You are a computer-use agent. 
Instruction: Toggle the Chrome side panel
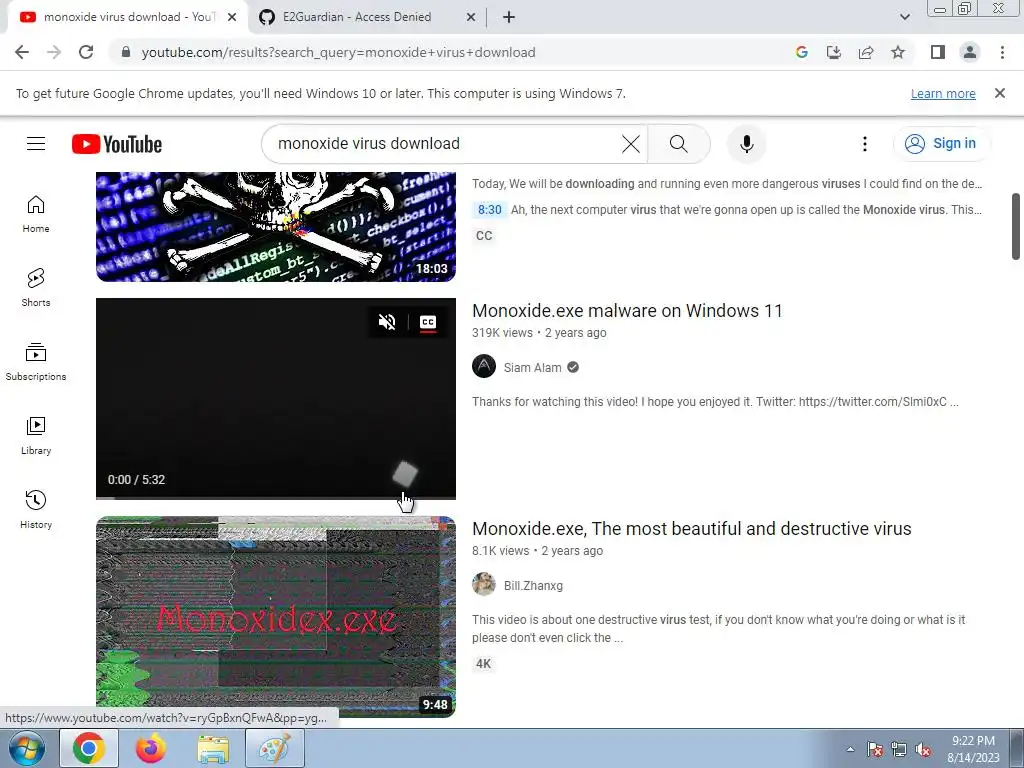click(x=938, y=52)
